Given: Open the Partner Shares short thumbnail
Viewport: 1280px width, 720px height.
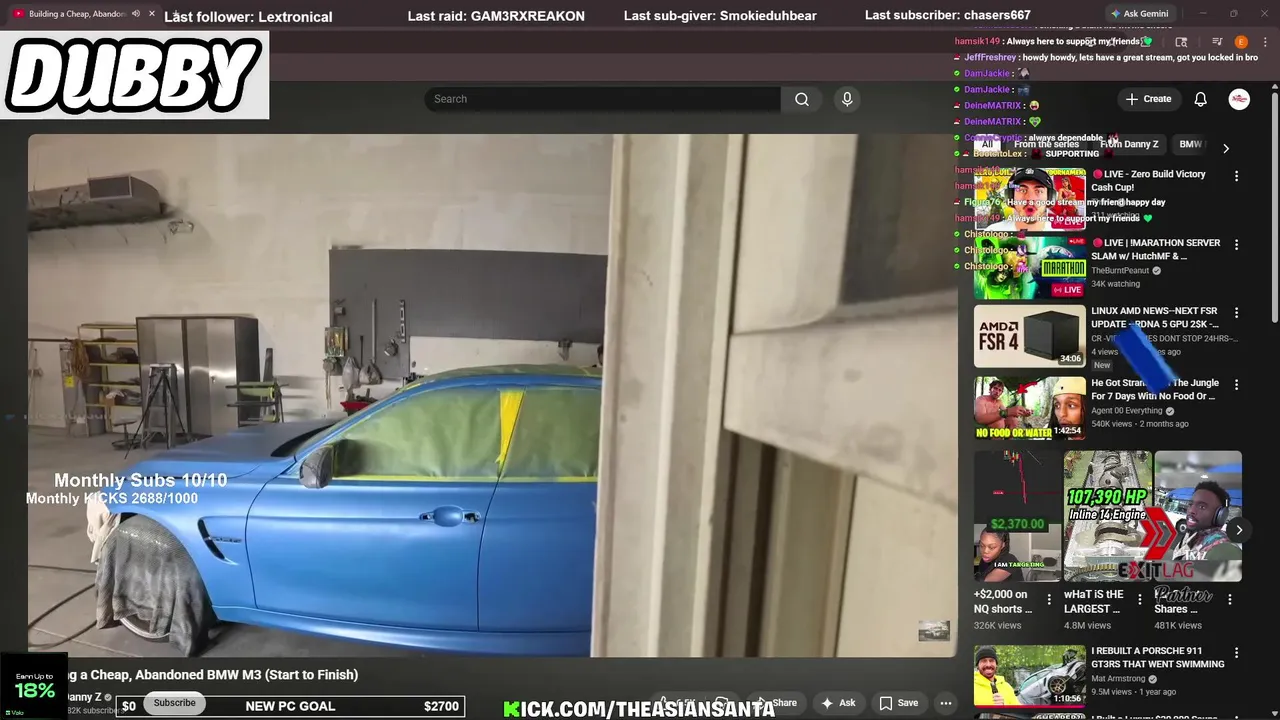Looking at the screenshot, I should tap(1198, 516).
